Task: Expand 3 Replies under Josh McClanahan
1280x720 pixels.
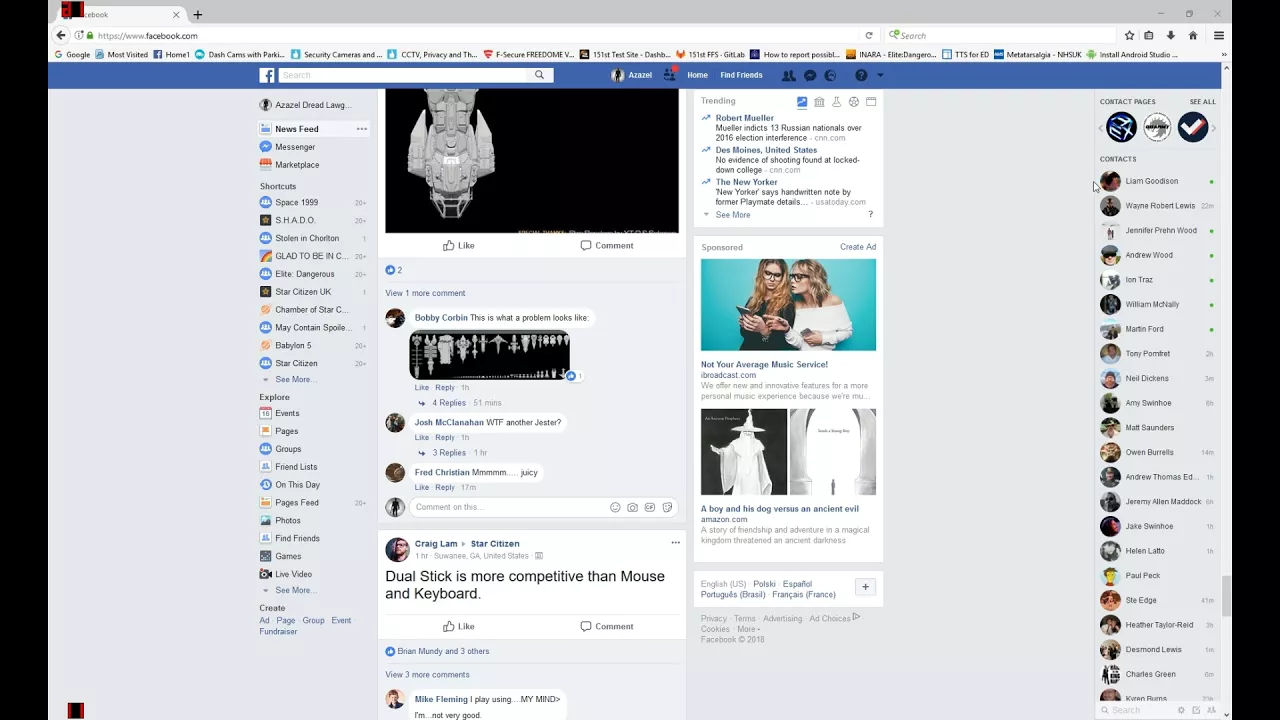Action: 448,453
